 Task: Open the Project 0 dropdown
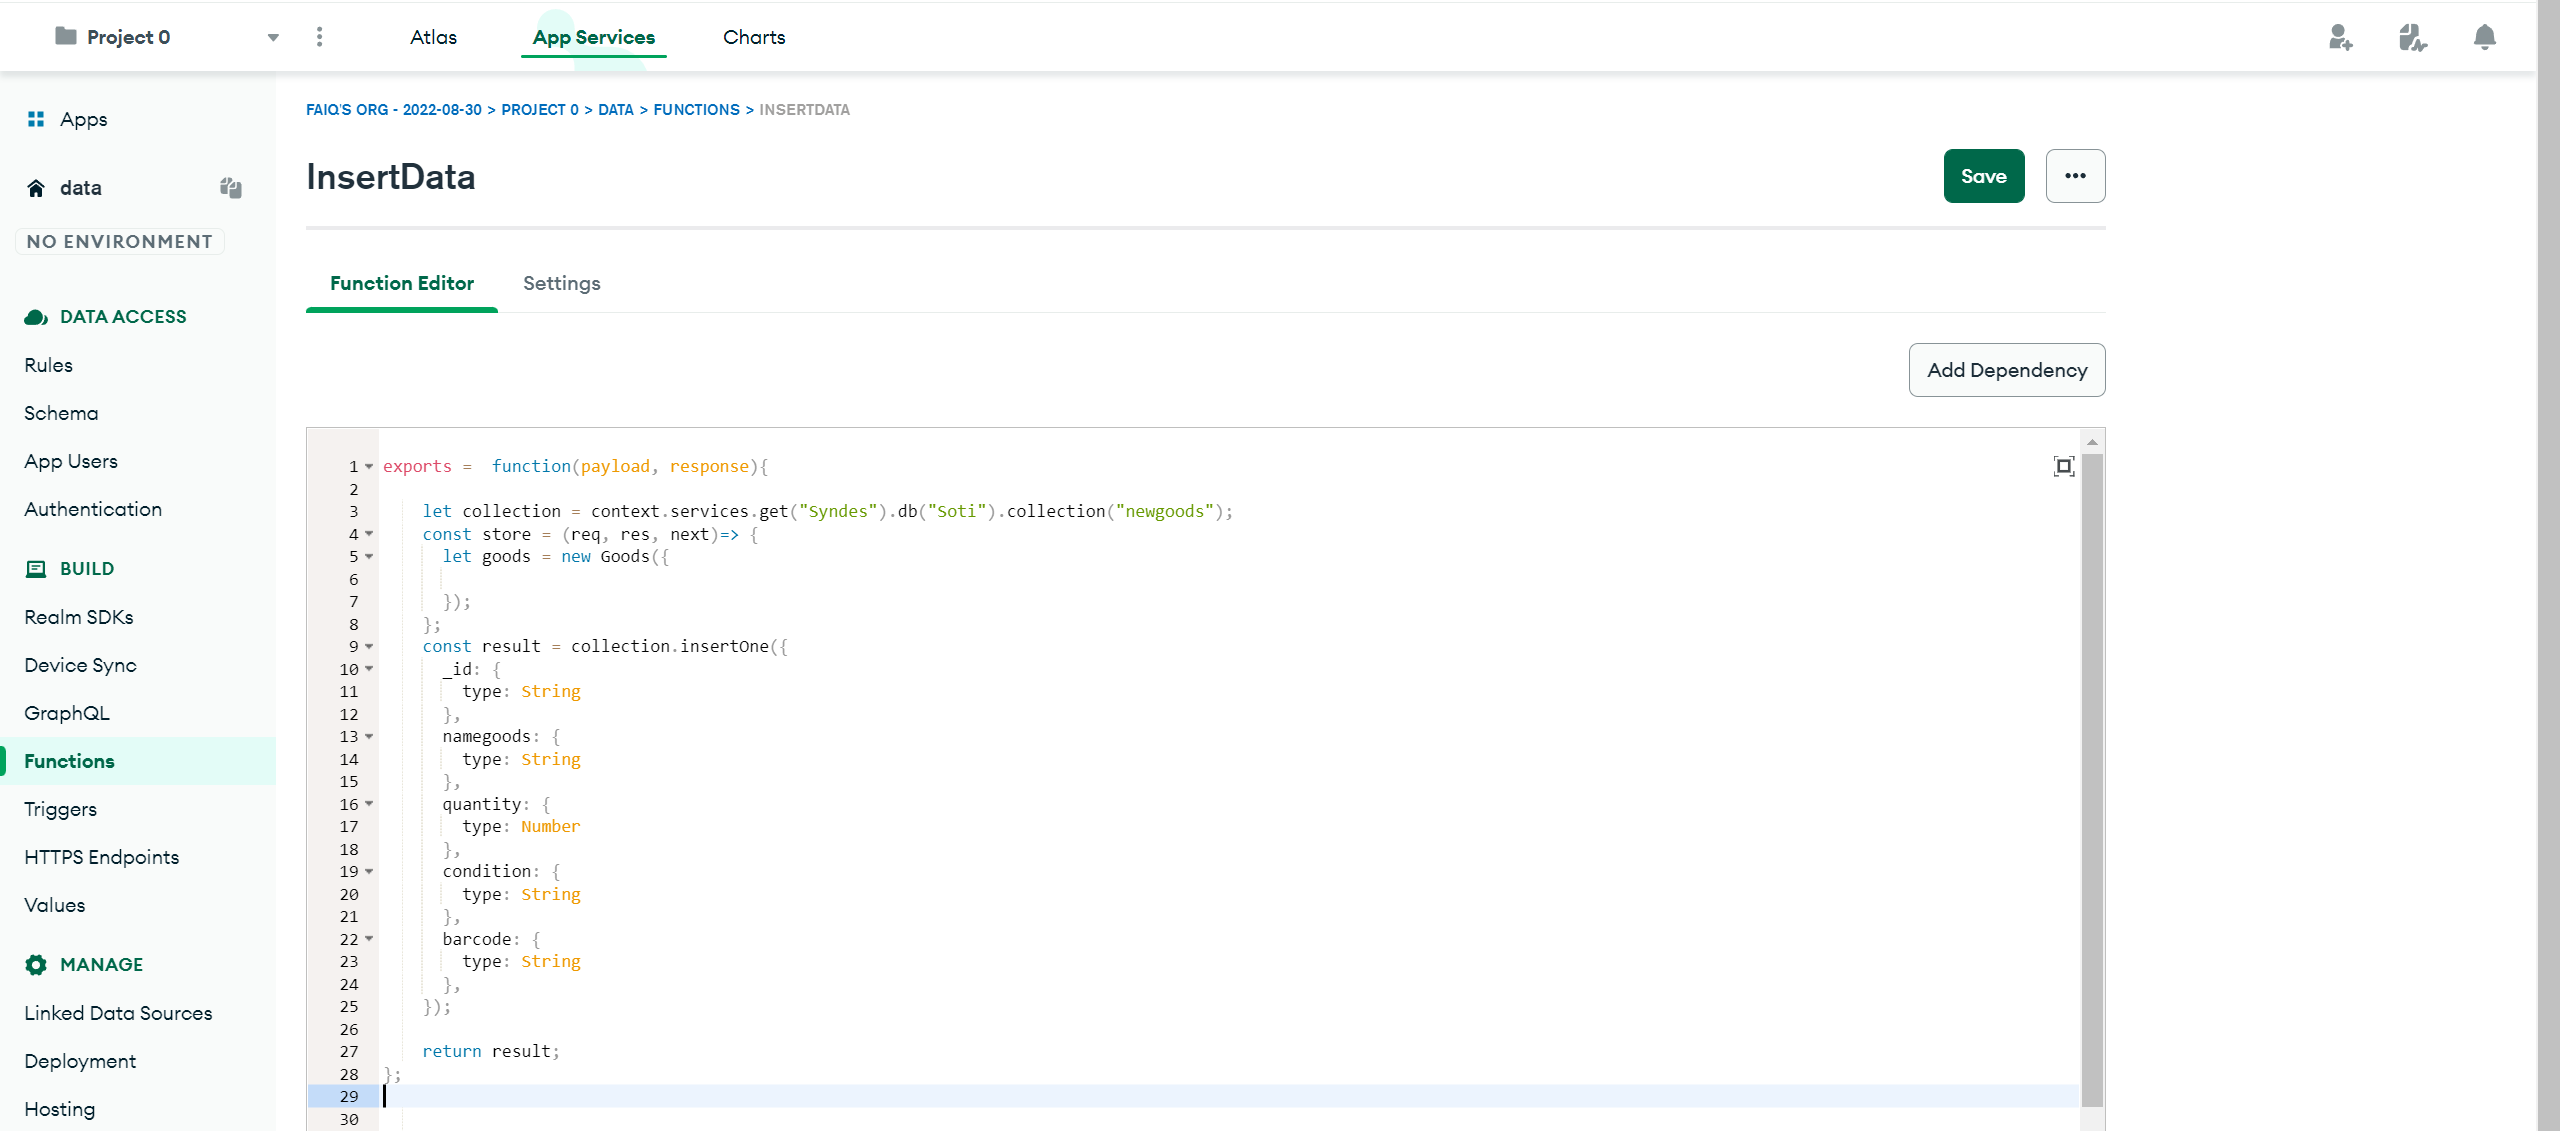tap(273, 37)
